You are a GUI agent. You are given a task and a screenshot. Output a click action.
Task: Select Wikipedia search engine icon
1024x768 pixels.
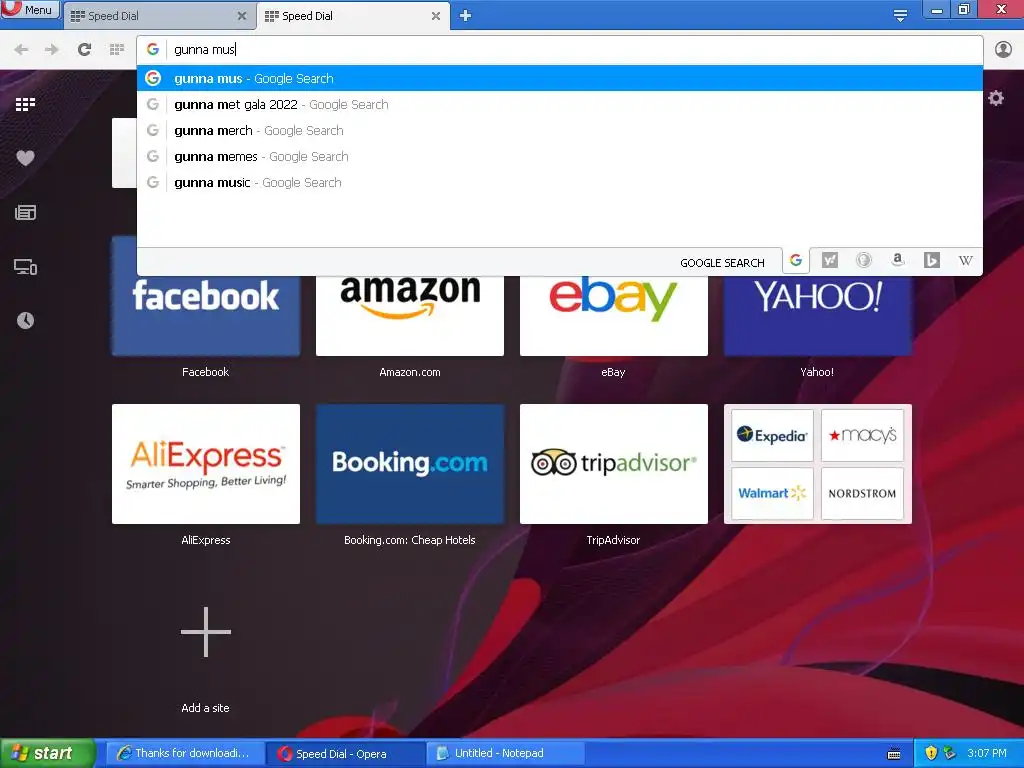point(965,261)
